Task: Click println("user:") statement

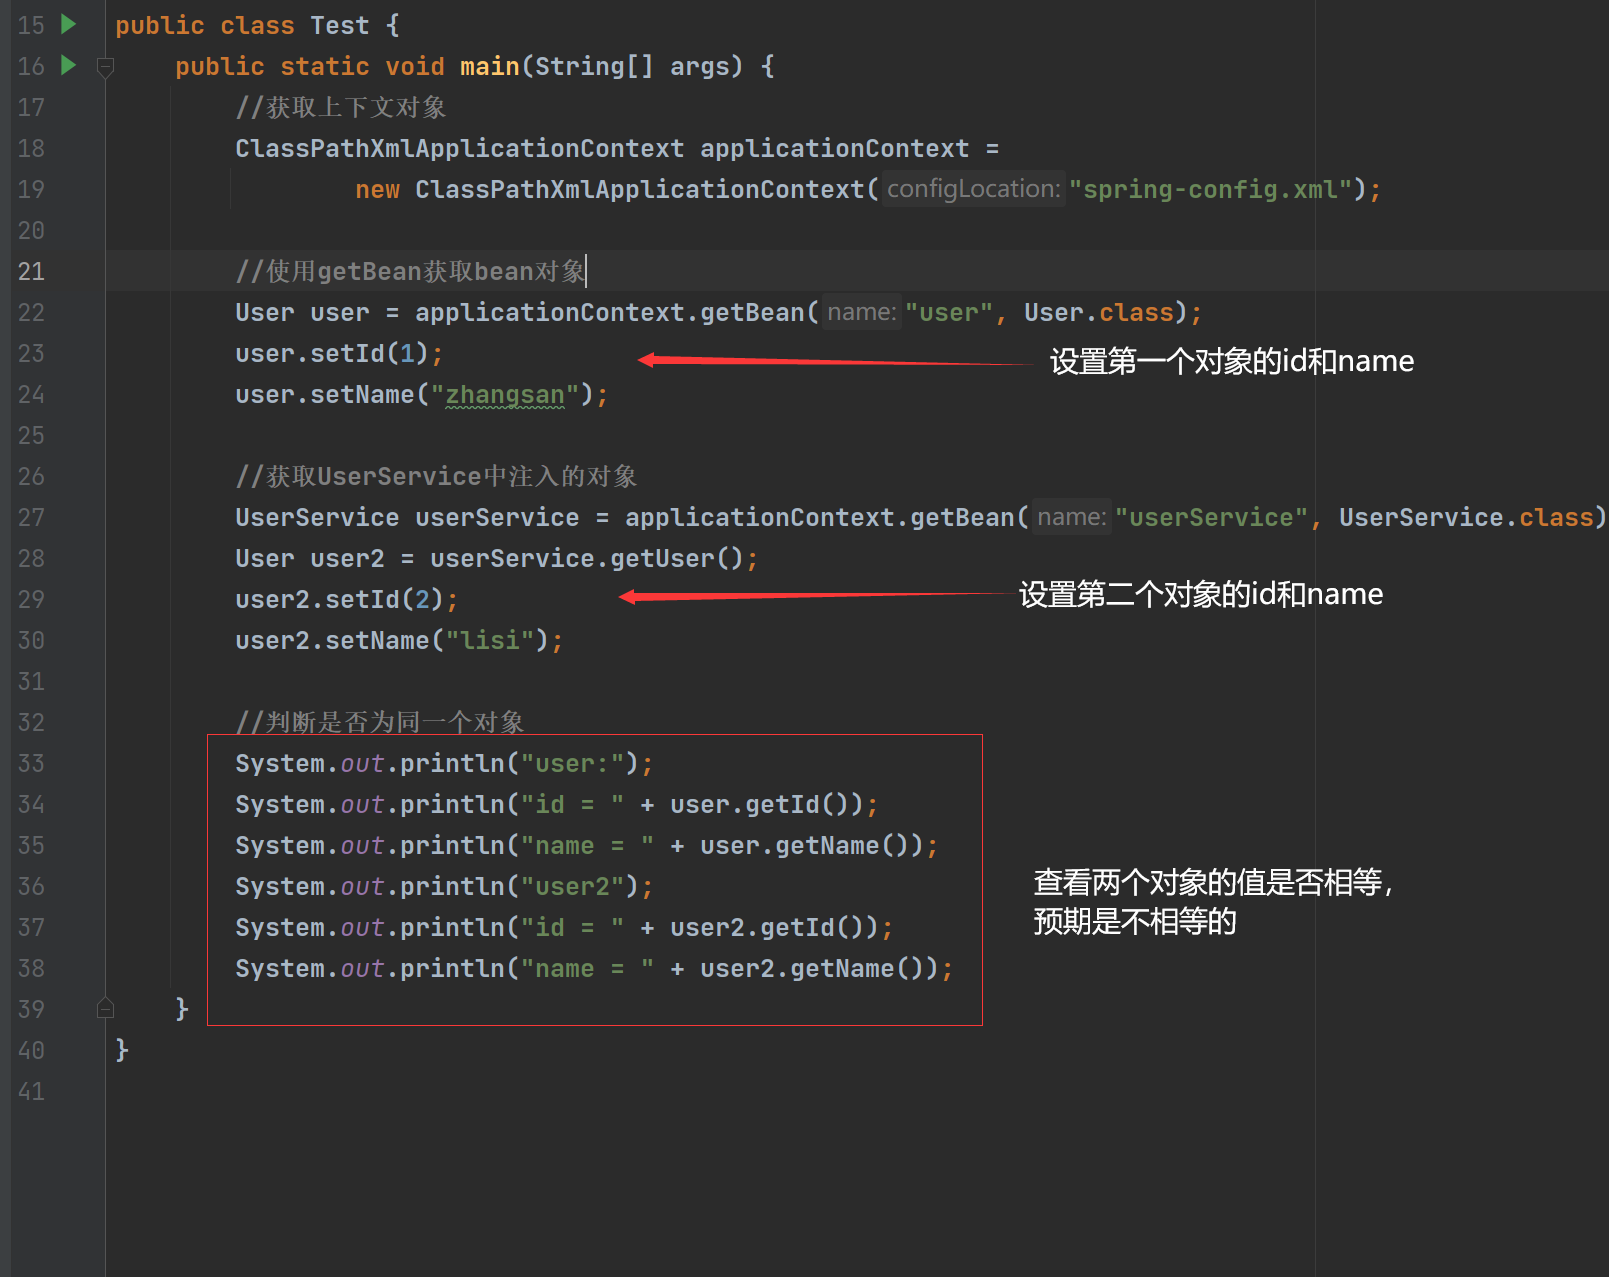Action: (x=444, y=763)
